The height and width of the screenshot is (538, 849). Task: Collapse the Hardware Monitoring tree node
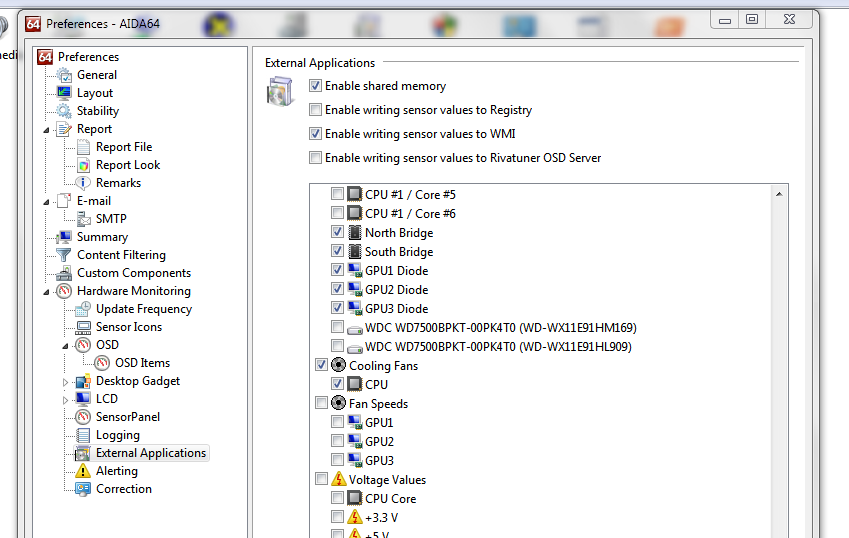click(x=47, y=291)
